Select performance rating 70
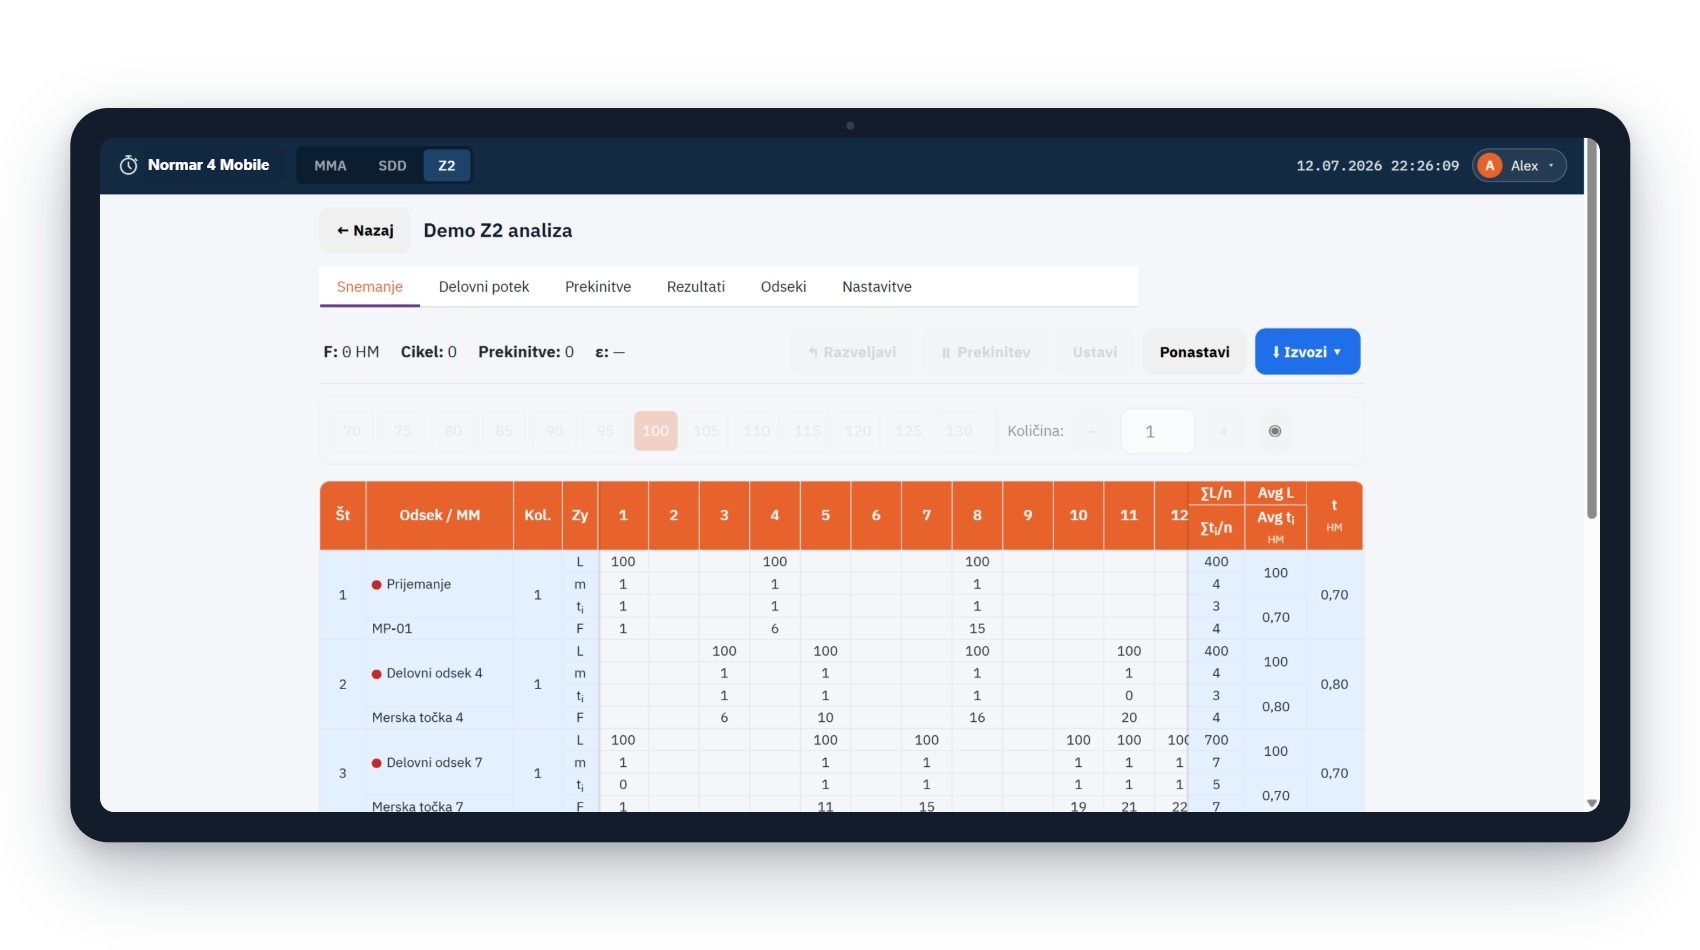 [352, 431]
